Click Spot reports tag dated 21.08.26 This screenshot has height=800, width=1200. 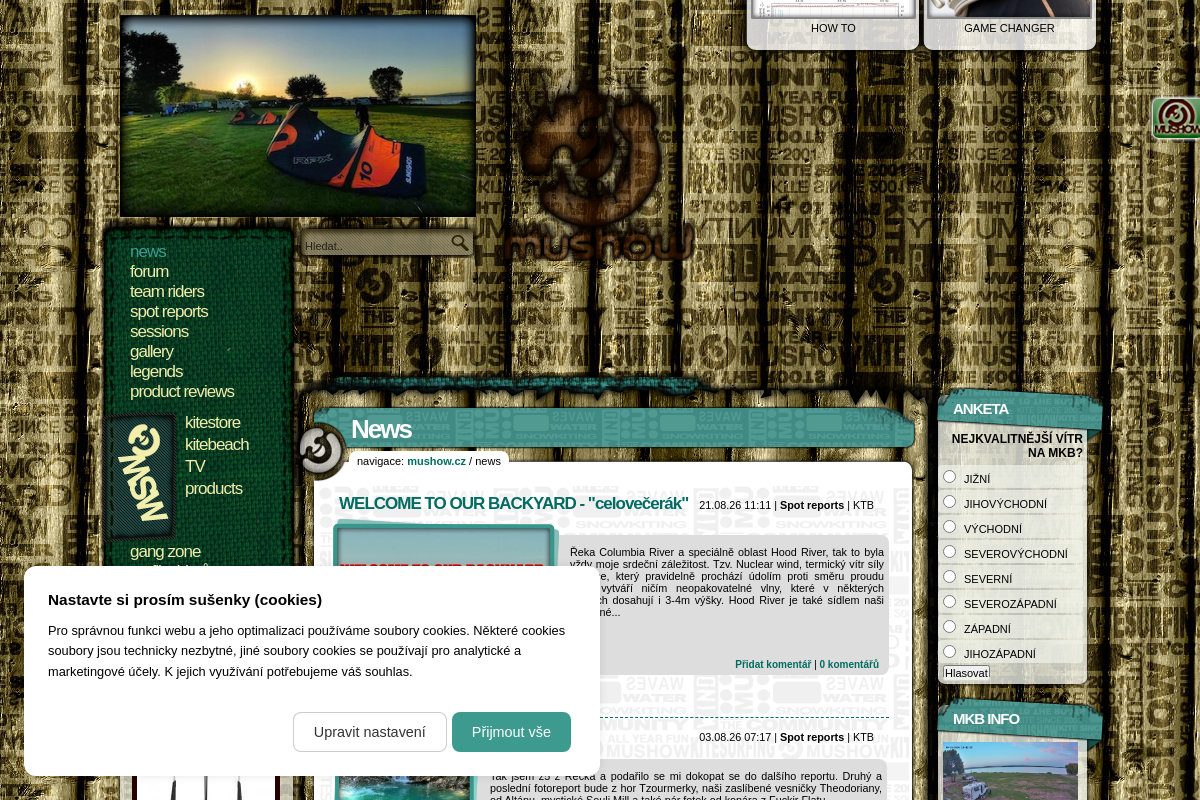pyautogui.click(x=812, y=505)
